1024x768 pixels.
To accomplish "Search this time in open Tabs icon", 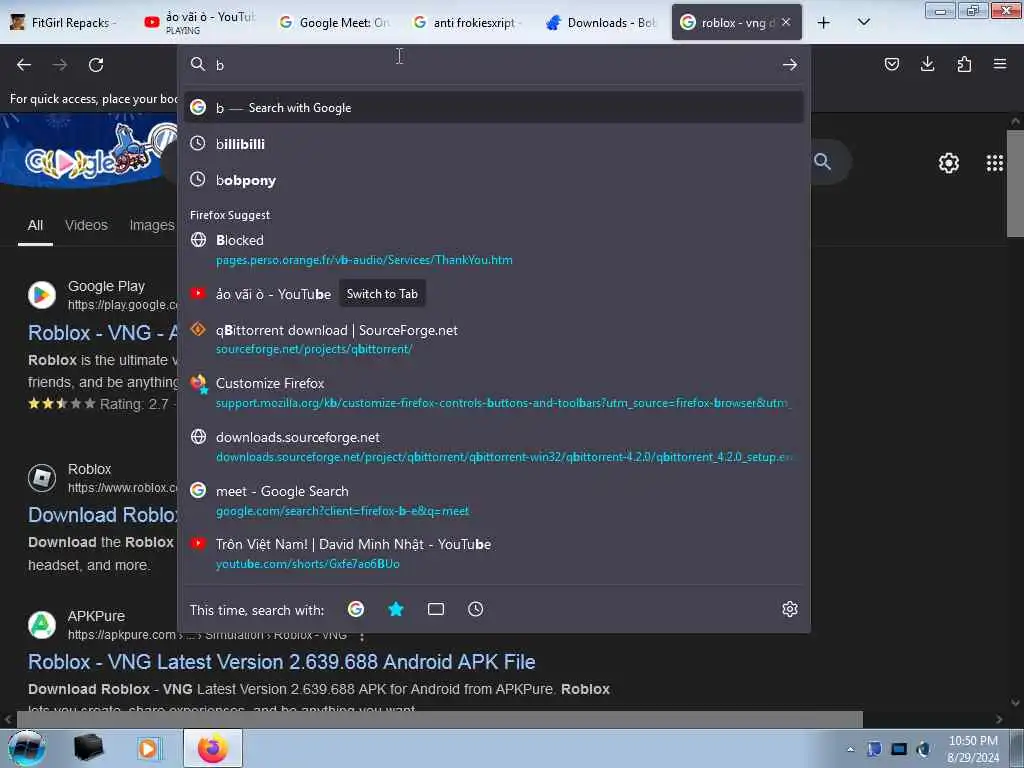I will [x=436, y=609].
